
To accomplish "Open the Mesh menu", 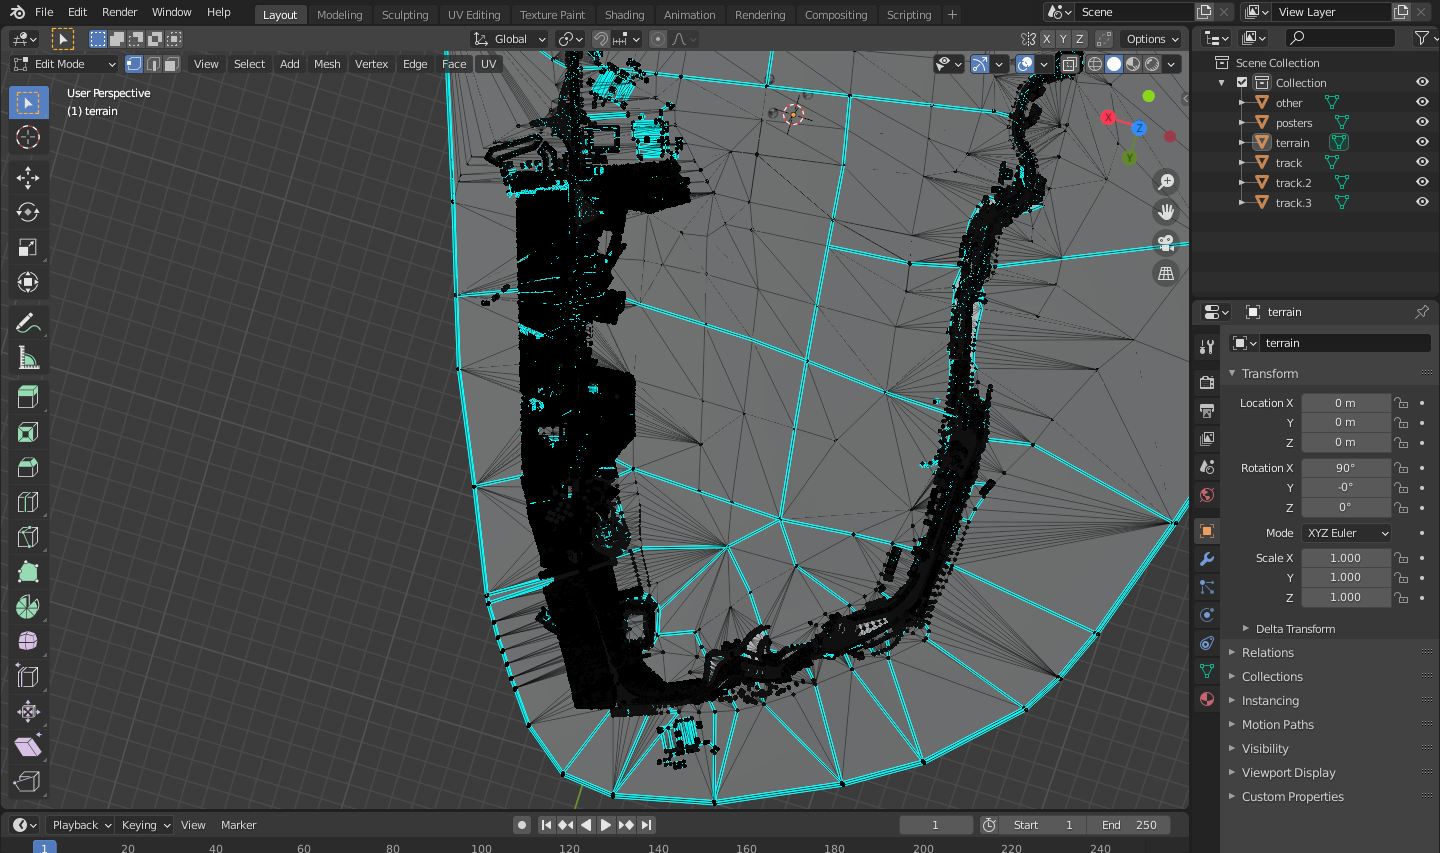I will pos(327,64).
